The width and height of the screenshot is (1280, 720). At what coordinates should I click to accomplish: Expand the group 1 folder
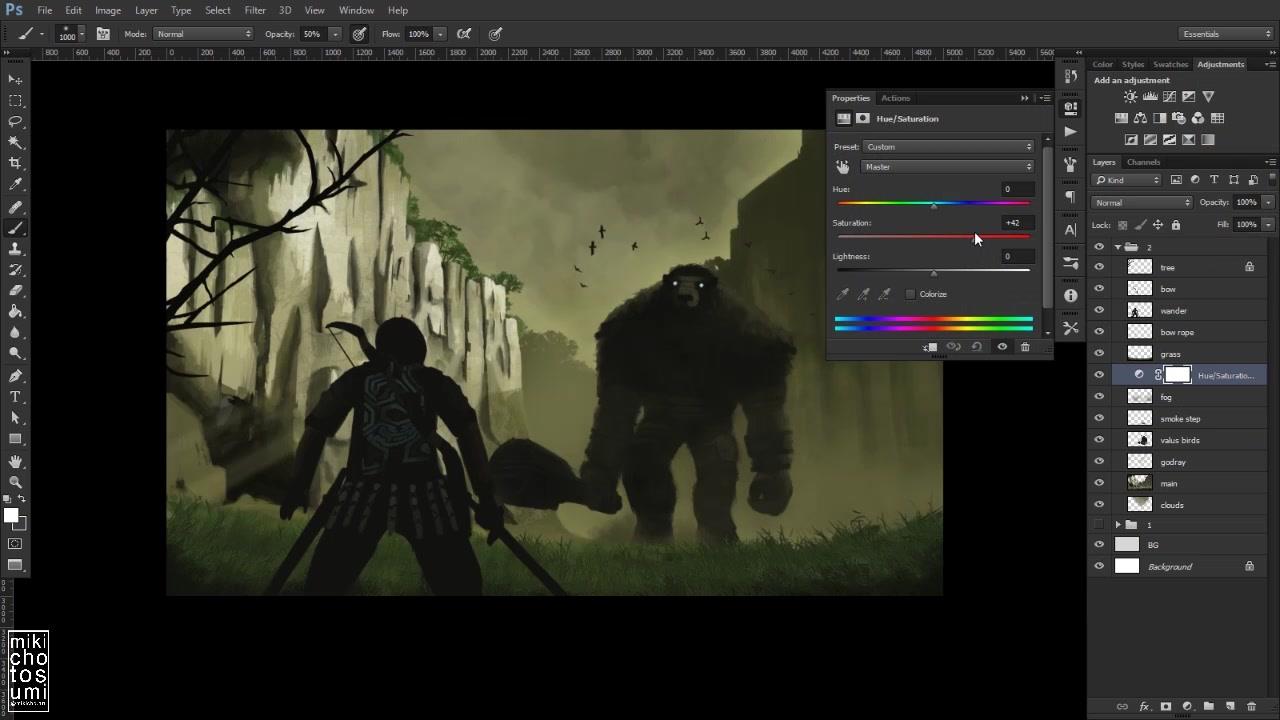click(1118, 525)
